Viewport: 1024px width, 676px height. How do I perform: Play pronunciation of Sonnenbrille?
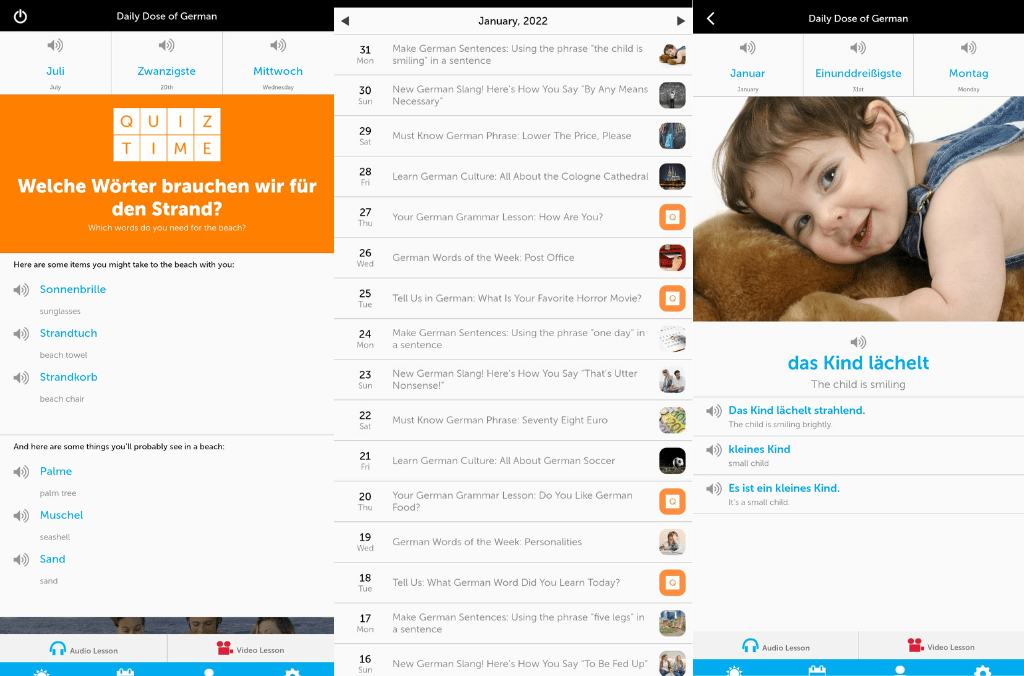tap(21, 290)
